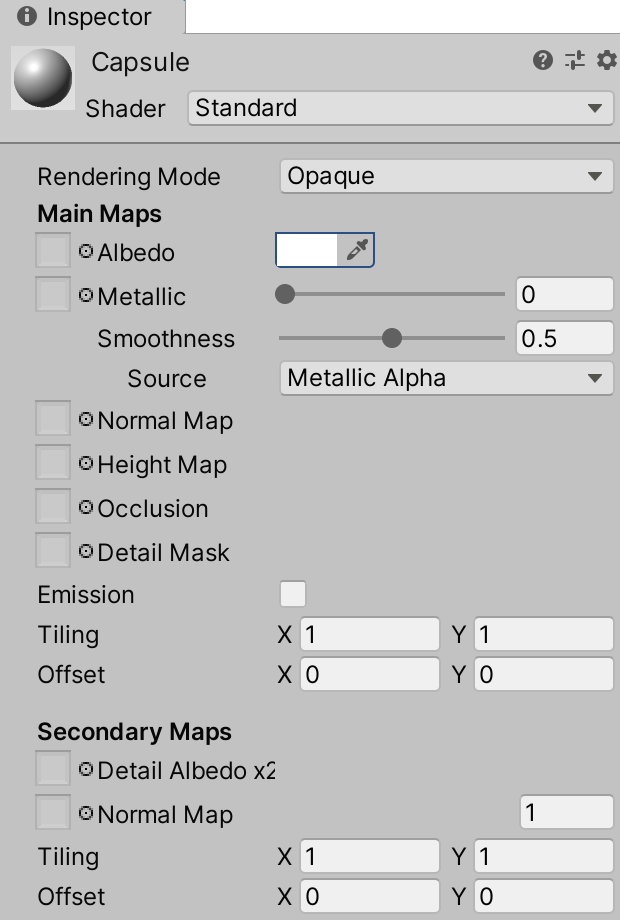This screenshot has width=620, height=920.
Task: Open the Shader dropdown set to Standard
Action: [x=400, y=108]
